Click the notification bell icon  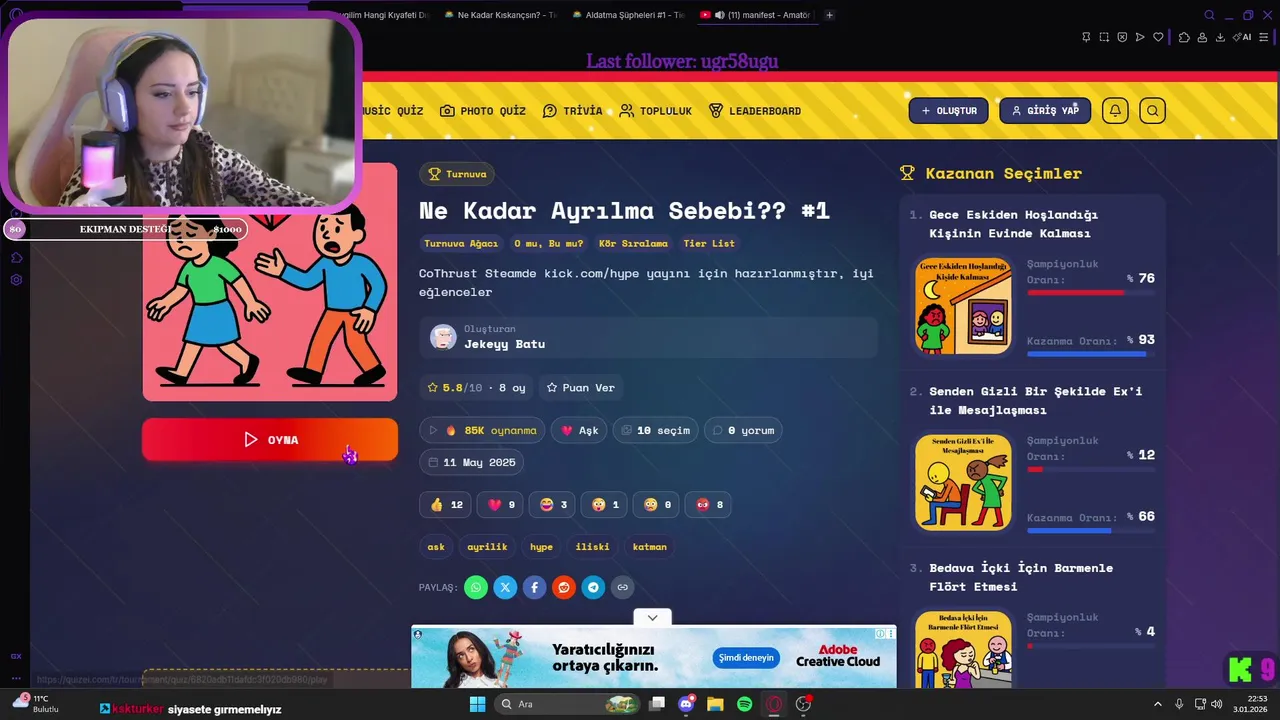click(x=1115, y=110)
